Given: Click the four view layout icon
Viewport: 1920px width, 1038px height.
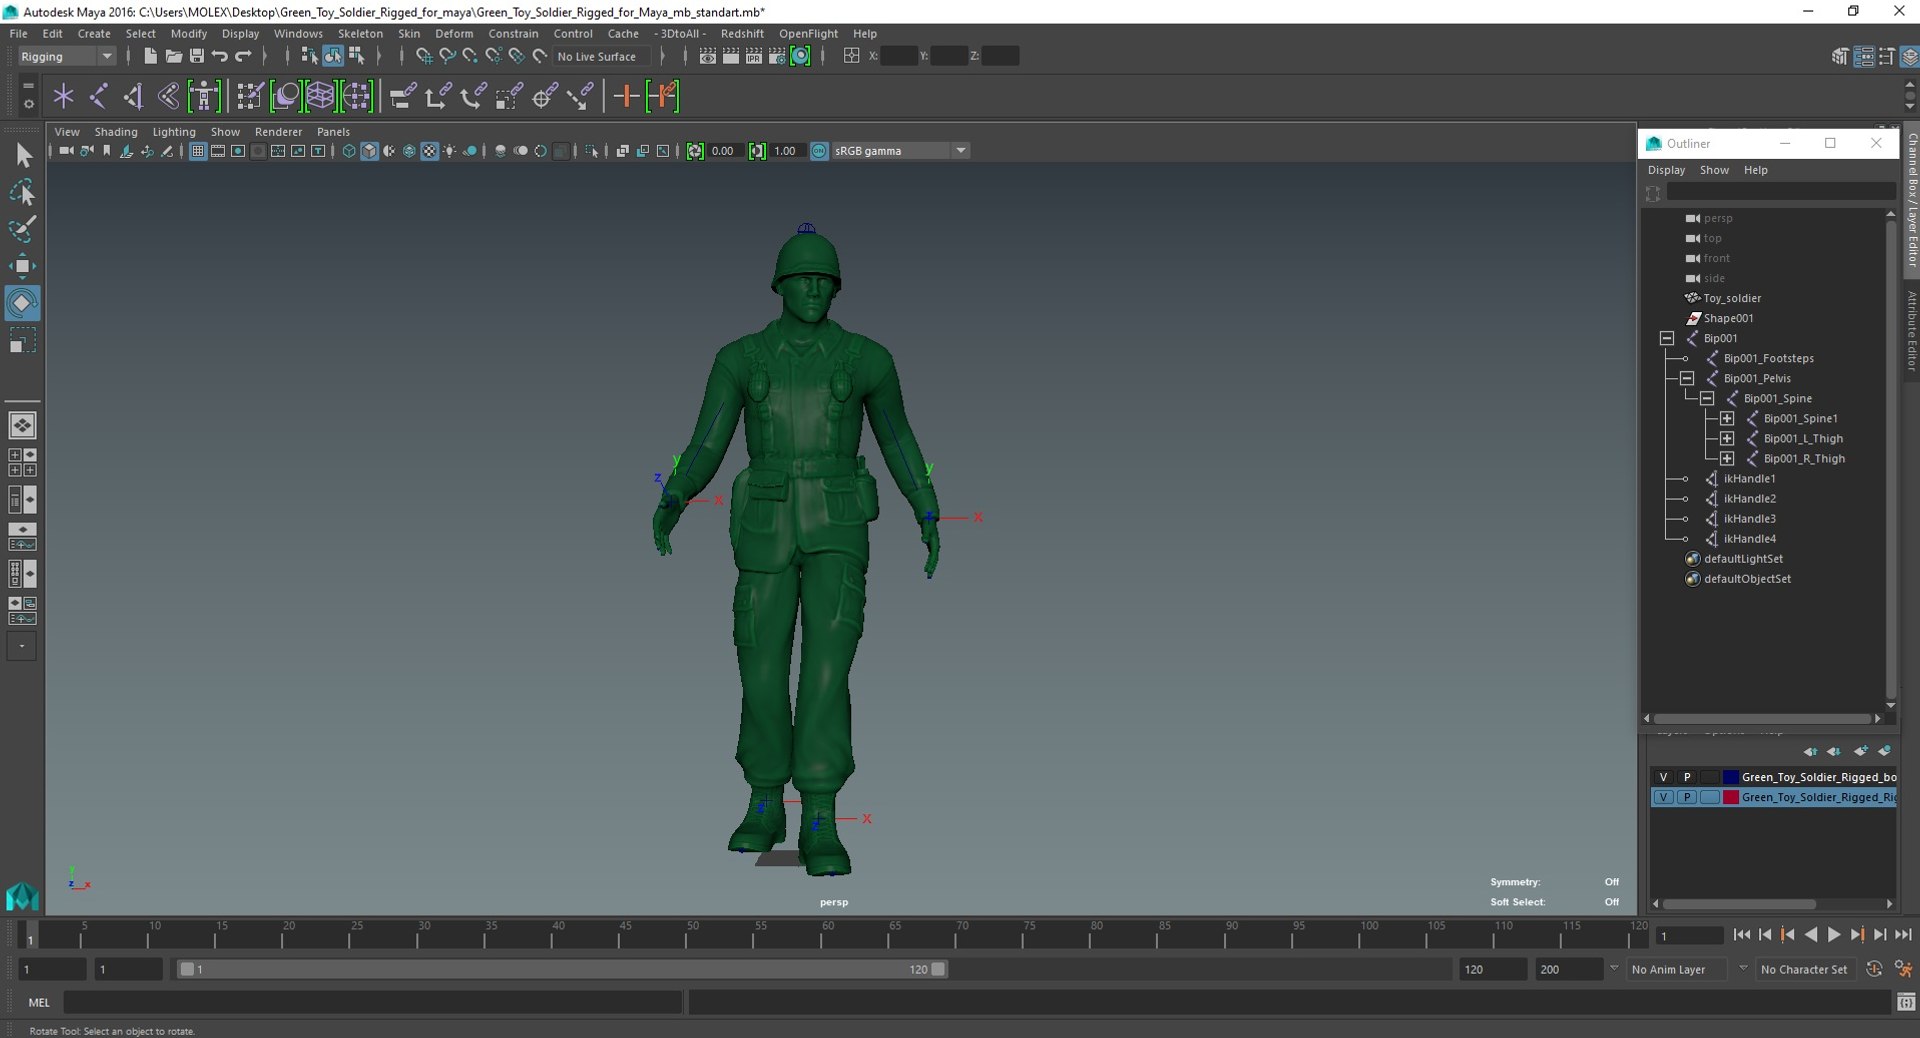Looking at the screenshot, I should pyautogui.click(x=22, y=462).
